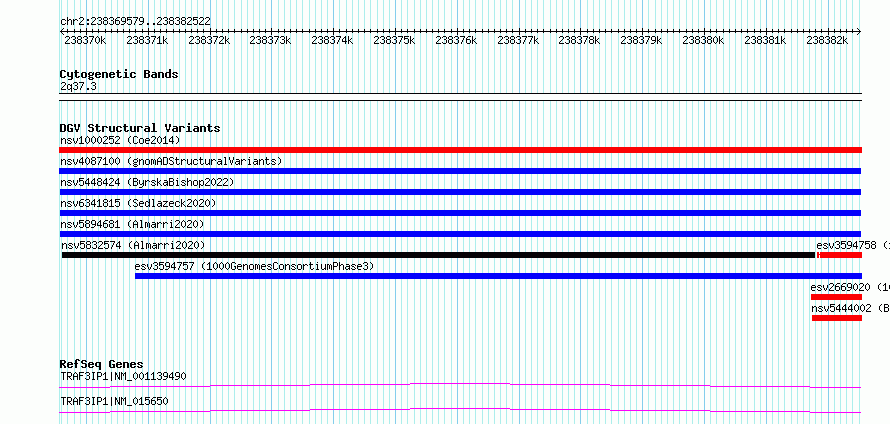The image size is (890, 424).
Task: Click the red esv2669020 variant bar
Action: [x=836, y=297]
